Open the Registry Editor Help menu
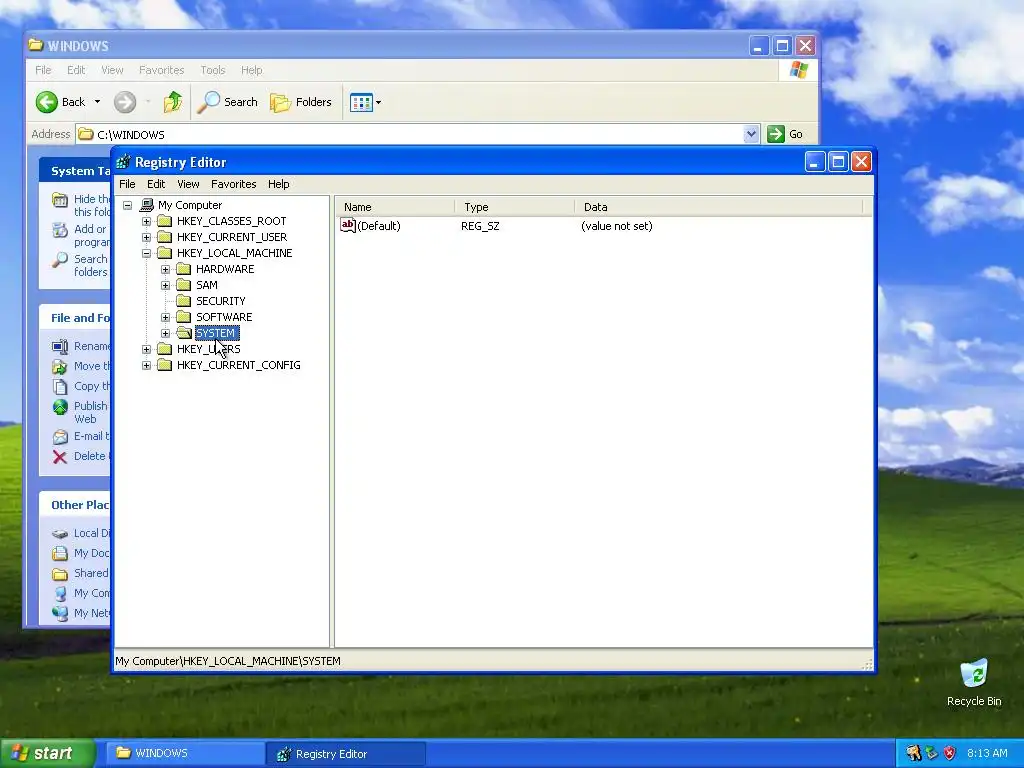The image size is (1024, 768). (278, 184)
